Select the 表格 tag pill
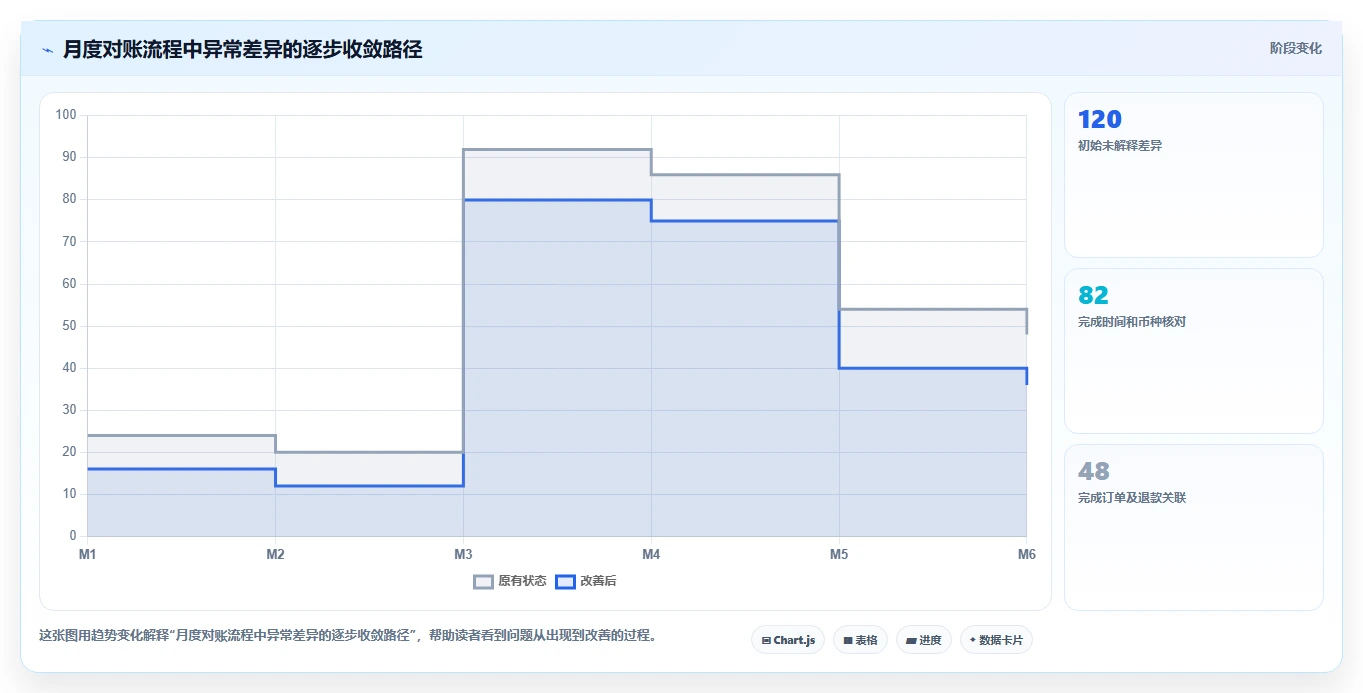Viewport: 1363px width, 693px height. coord(860,640)
